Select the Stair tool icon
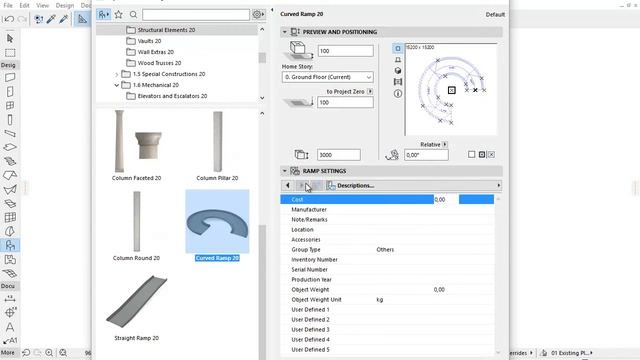 [x=10, y=161]
